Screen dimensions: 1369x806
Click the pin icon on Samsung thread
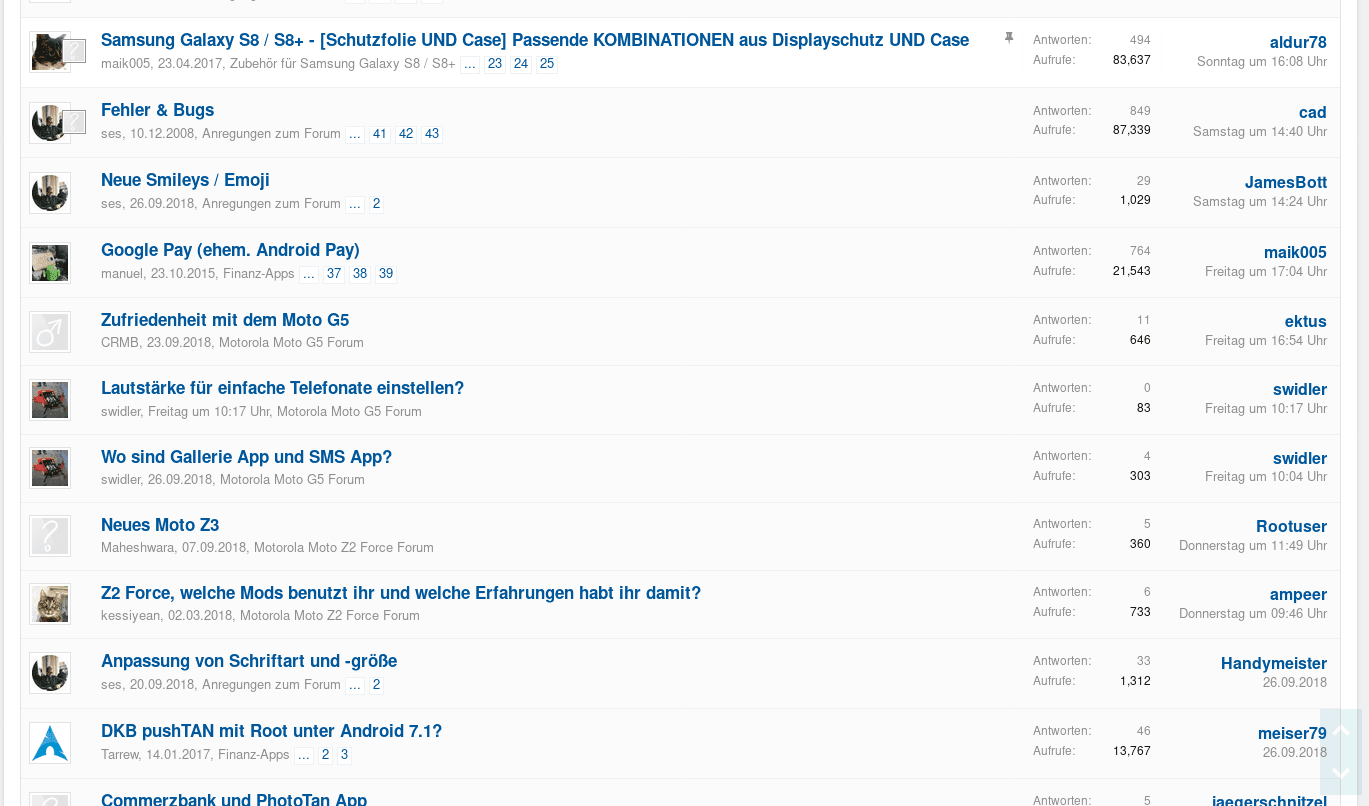1009,38
